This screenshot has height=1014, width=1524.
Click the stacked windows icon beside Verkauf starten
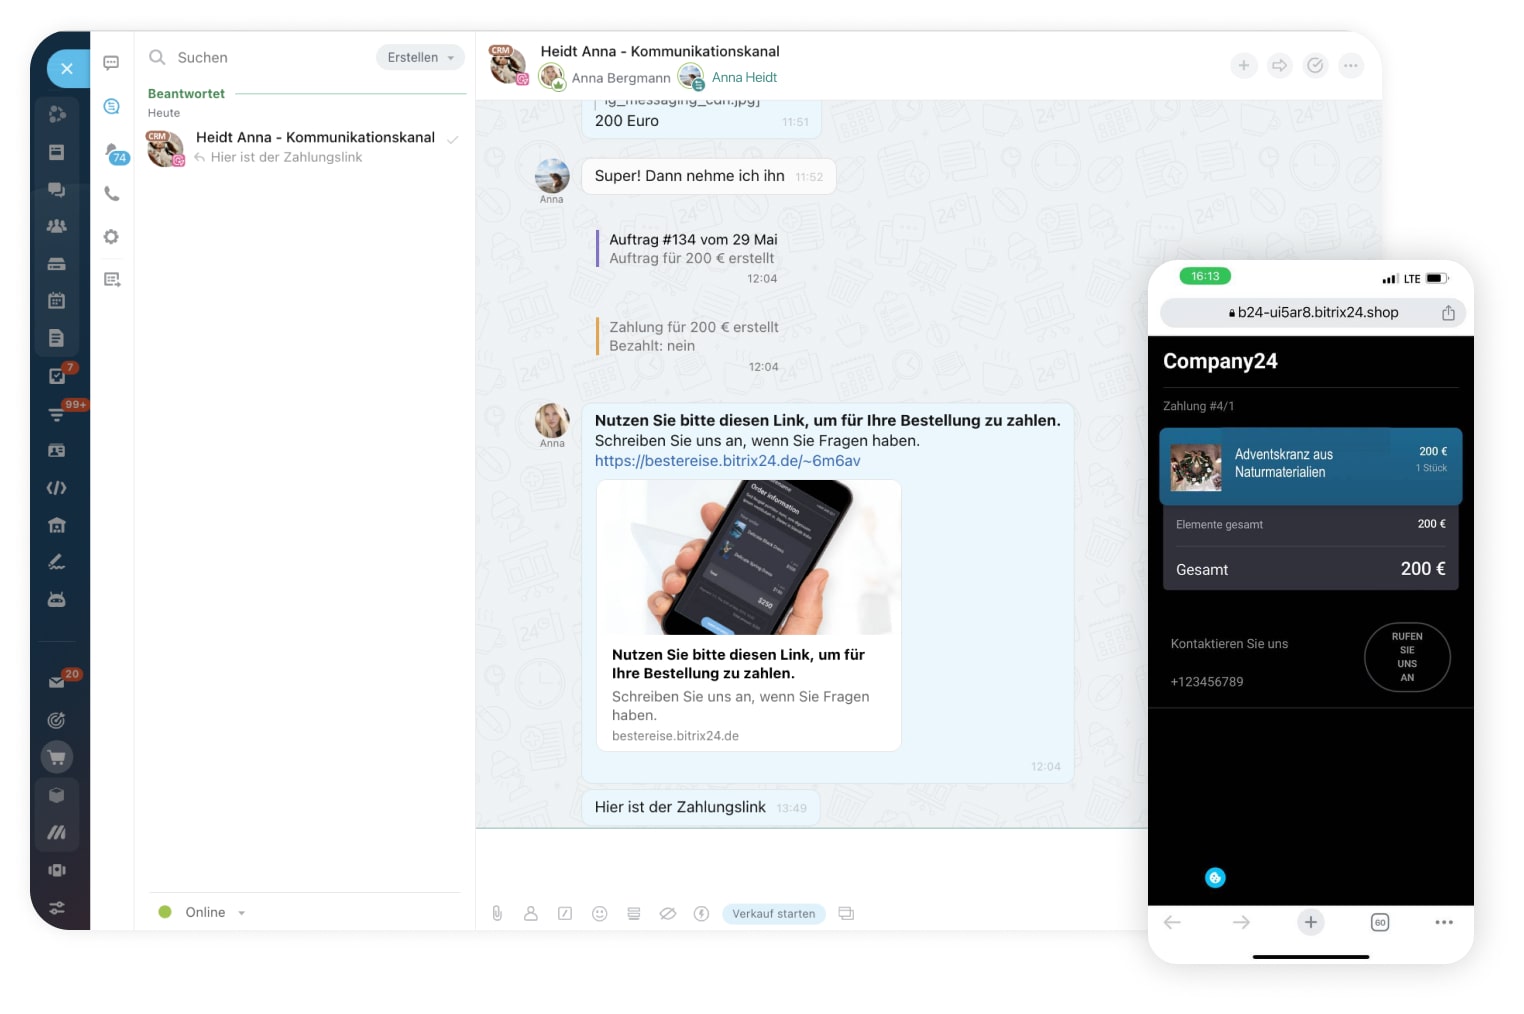click(846, 913)
